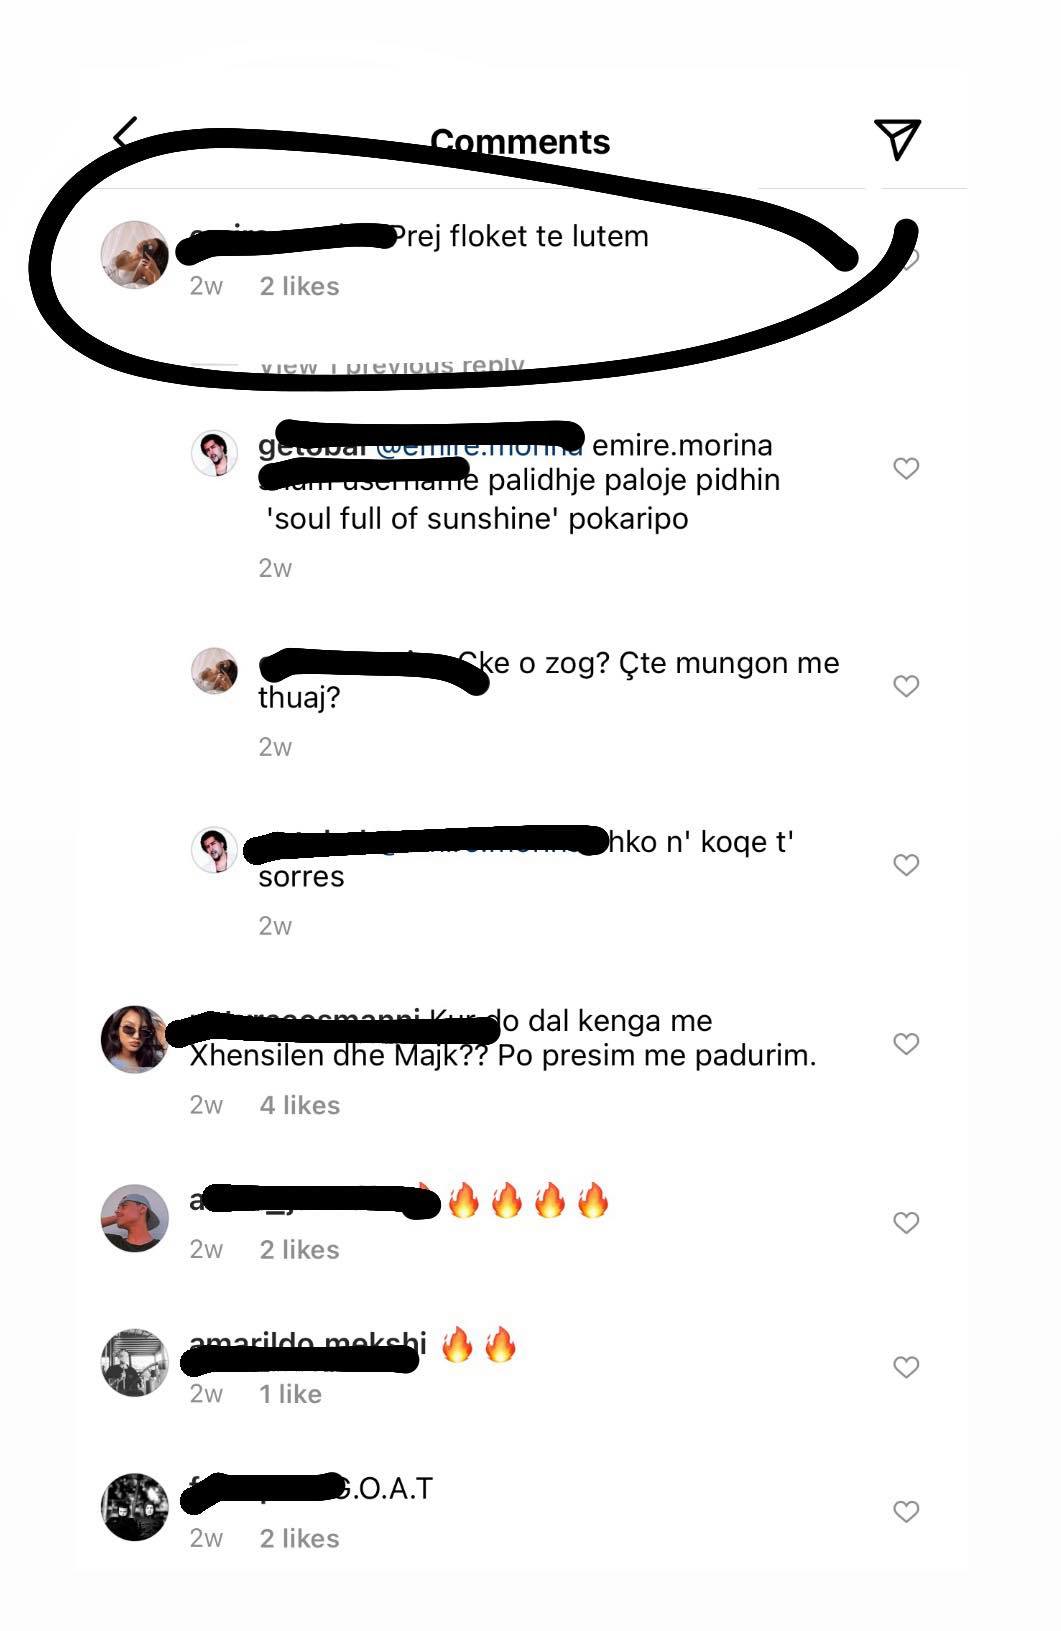Open avatar of 'soul full of sunshine' replier
1061x1631 pixels.
tap(214, 454)
